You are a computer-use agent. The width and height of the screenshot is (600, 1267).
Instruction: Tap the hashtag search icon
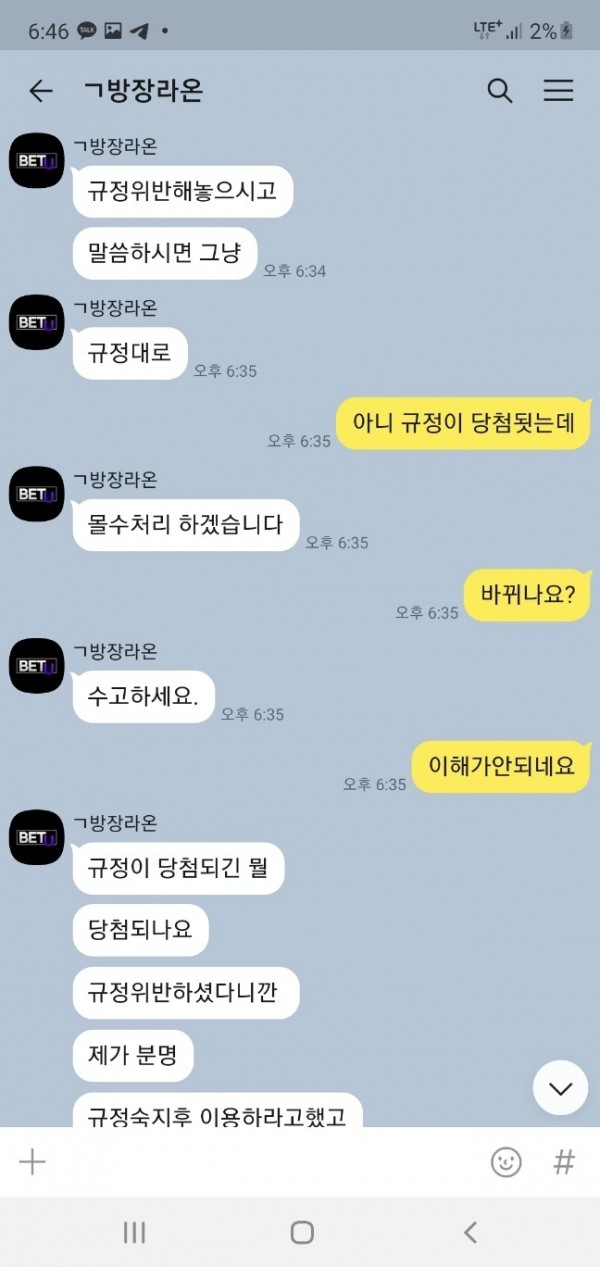coord(564,1161)
